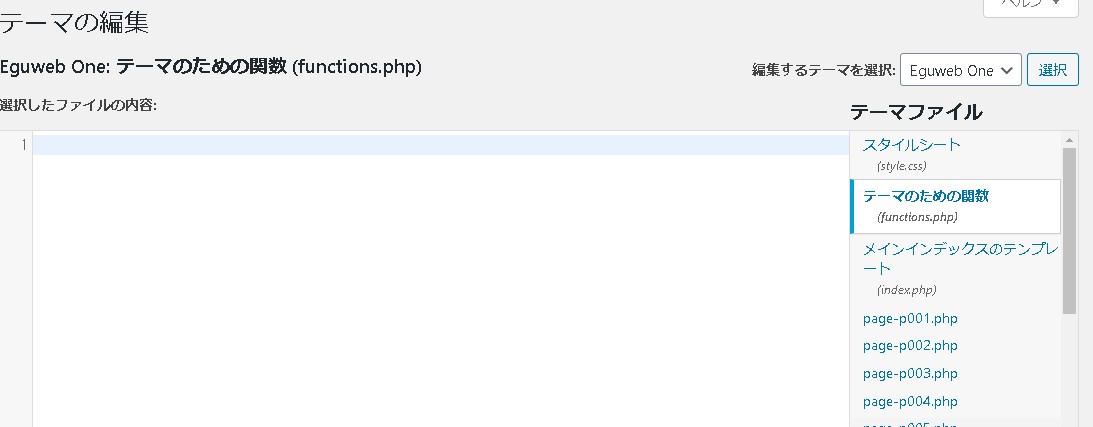Open the スタイルシート (style.css) file
Viewport: 1093px width, 427px height.
pos(911,145)
